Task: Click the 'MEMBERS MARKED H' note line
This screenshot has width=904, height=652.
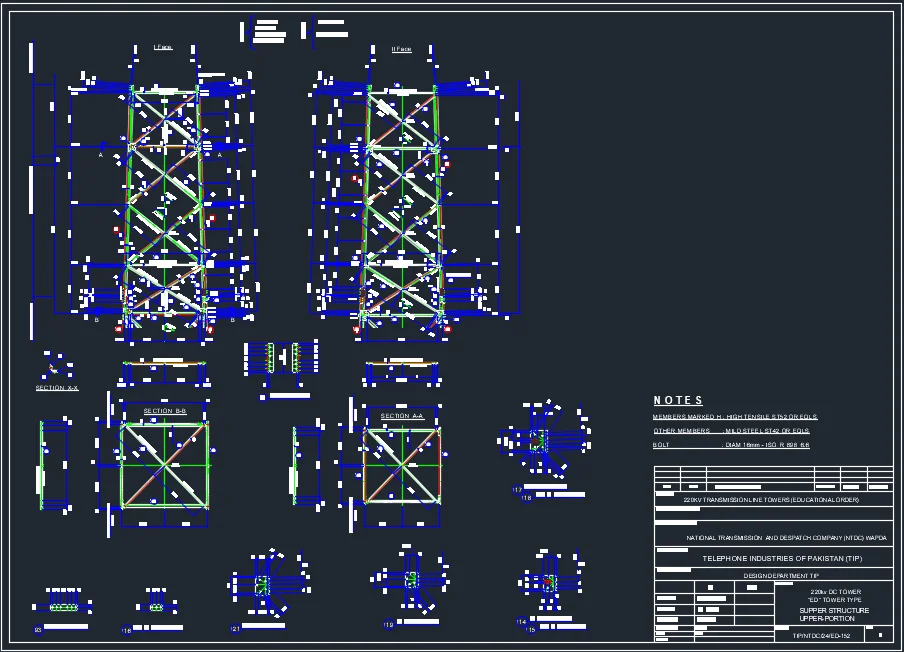Action: point(735,416)
